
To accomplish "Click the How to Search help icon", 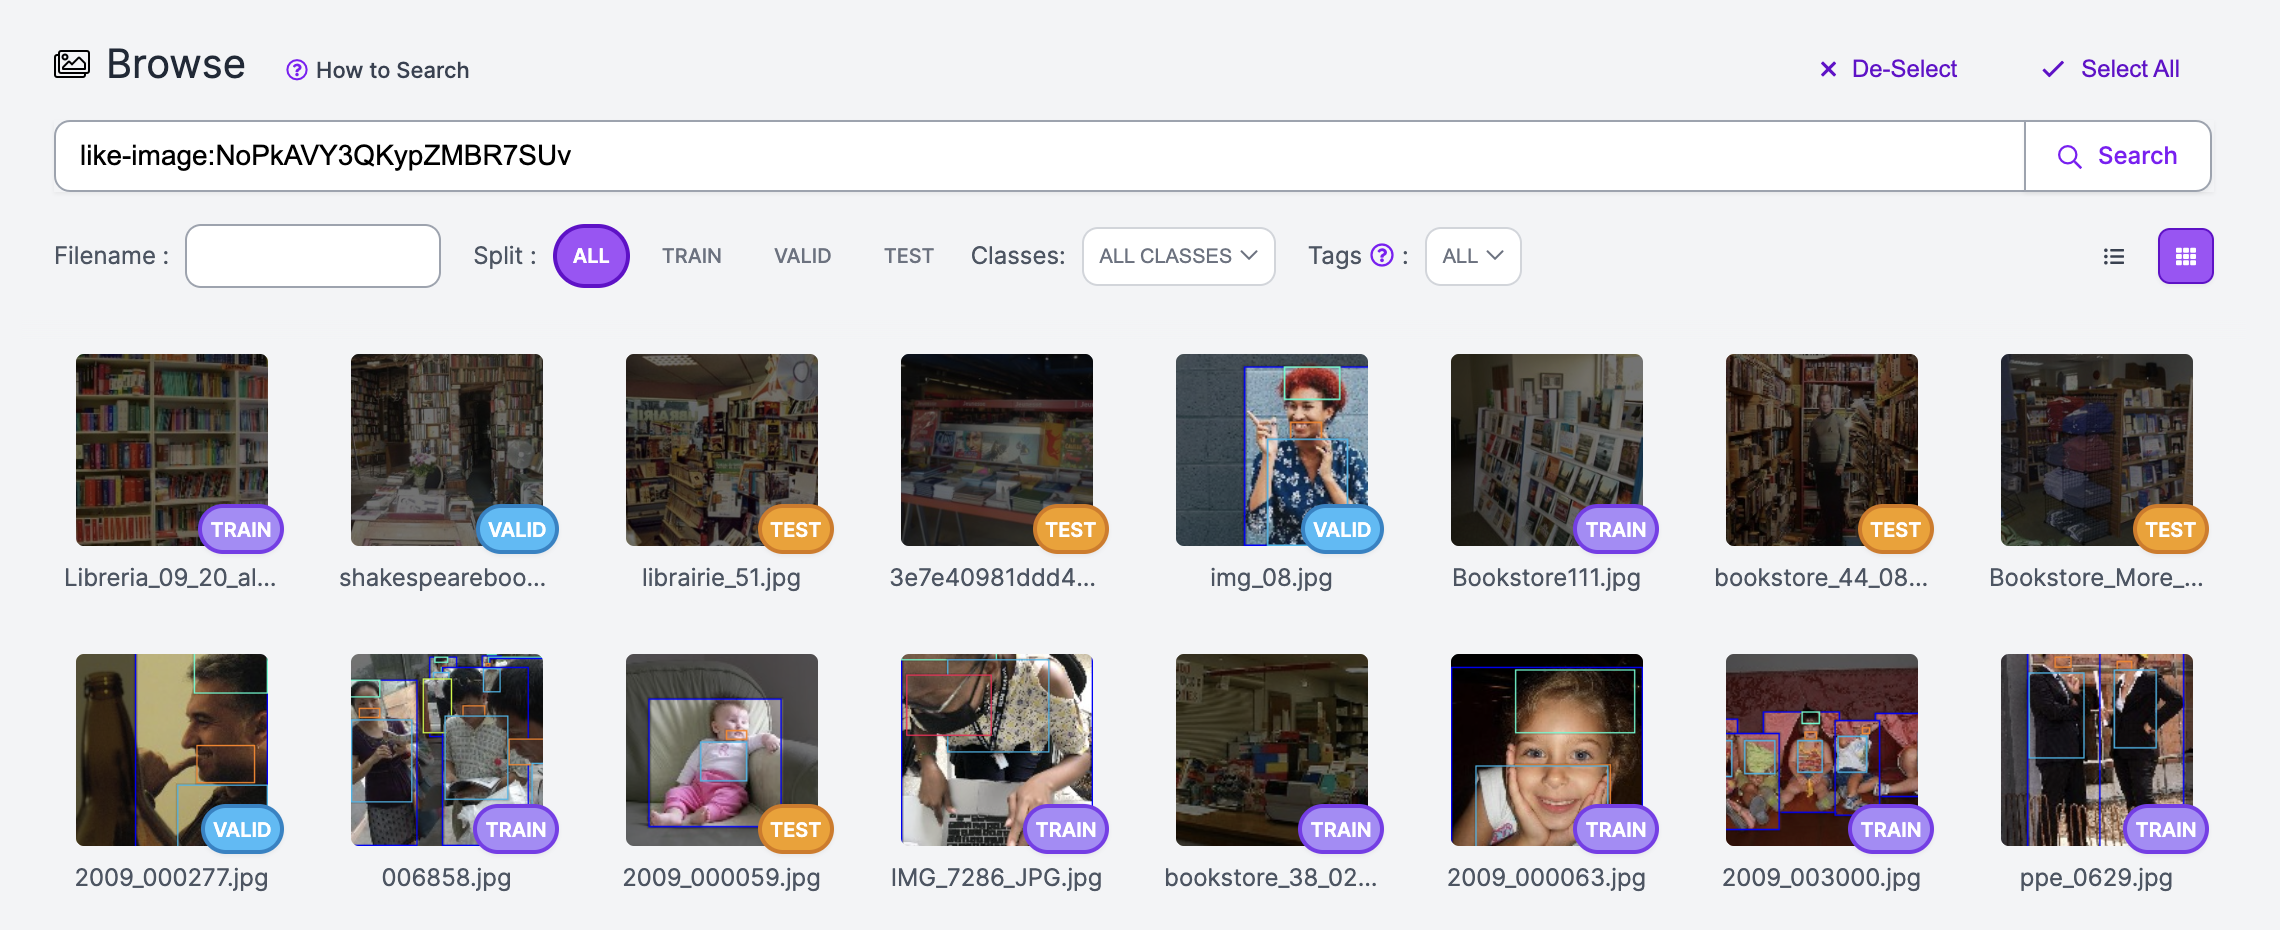I will [296, 70].
